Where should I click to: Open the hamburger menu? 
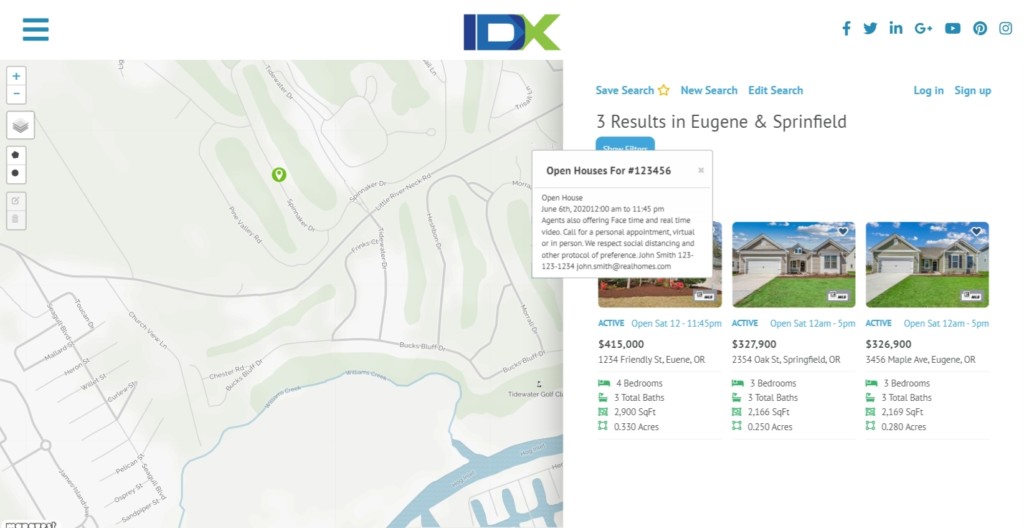(x=35, y=29)
